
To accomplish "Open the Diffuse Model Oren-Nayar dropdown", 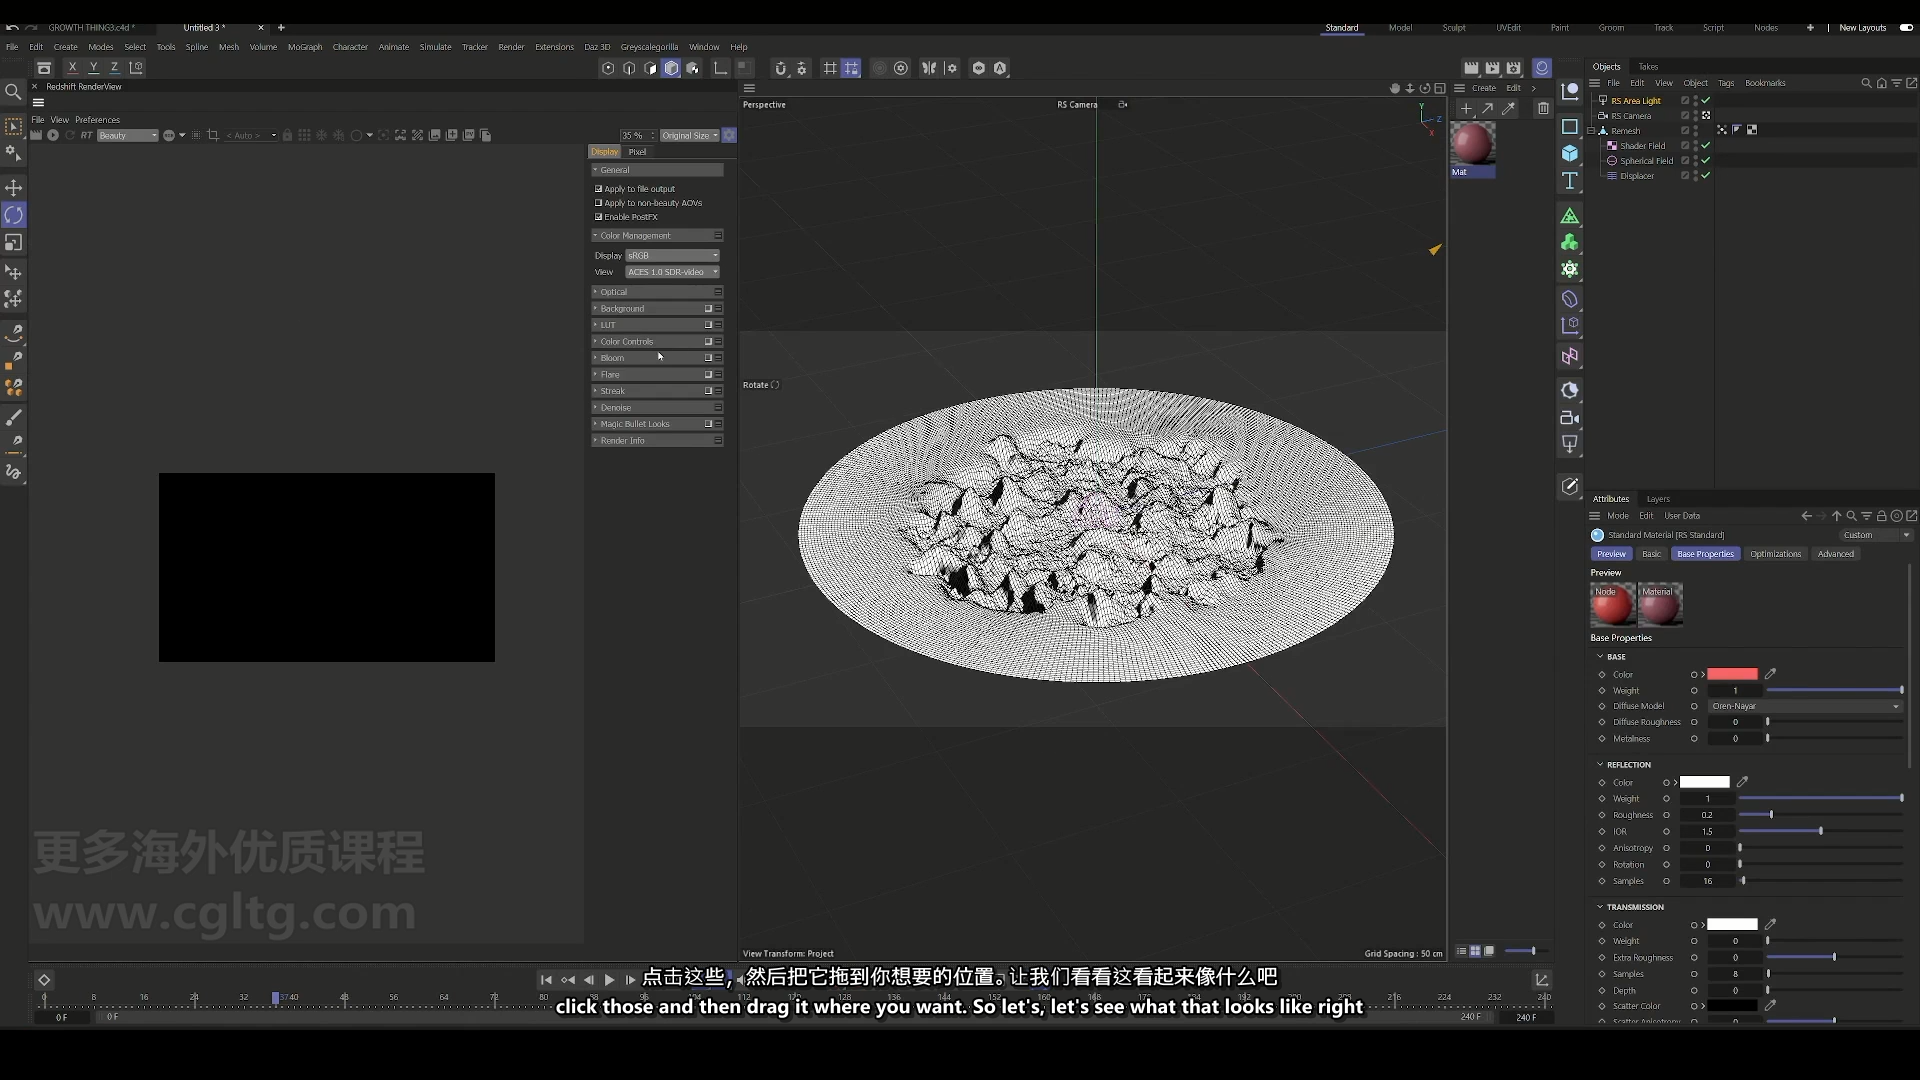I will 1804,706.
